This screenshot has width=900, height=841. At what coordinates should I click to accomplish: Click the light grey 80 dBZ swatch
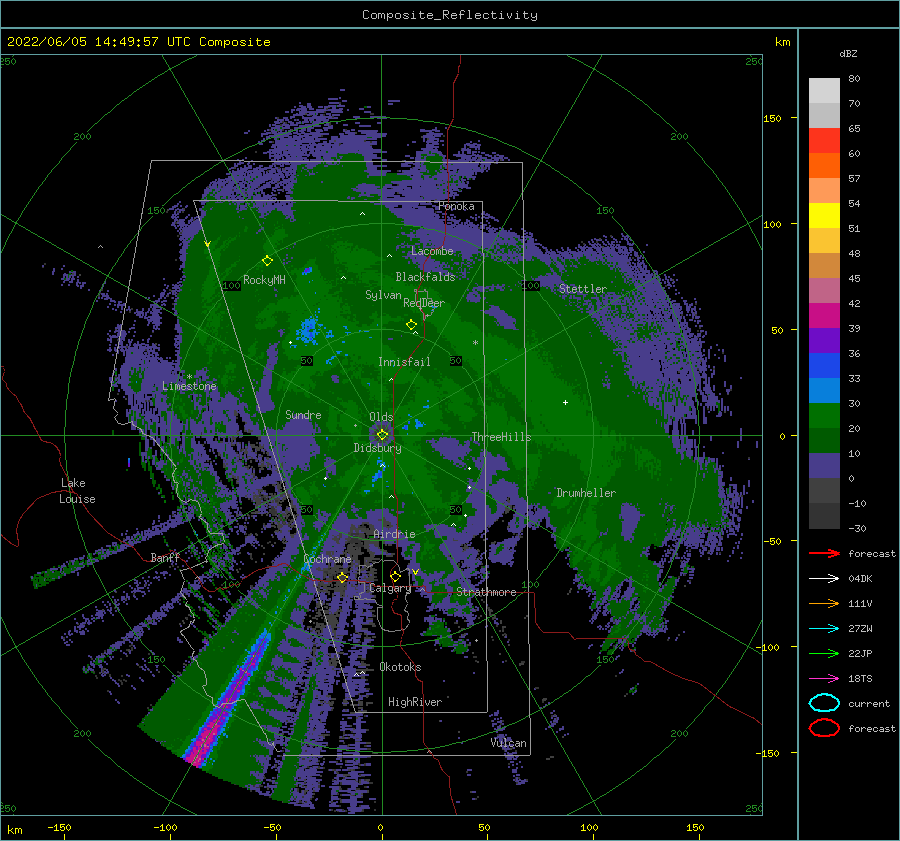pos(824,91)
